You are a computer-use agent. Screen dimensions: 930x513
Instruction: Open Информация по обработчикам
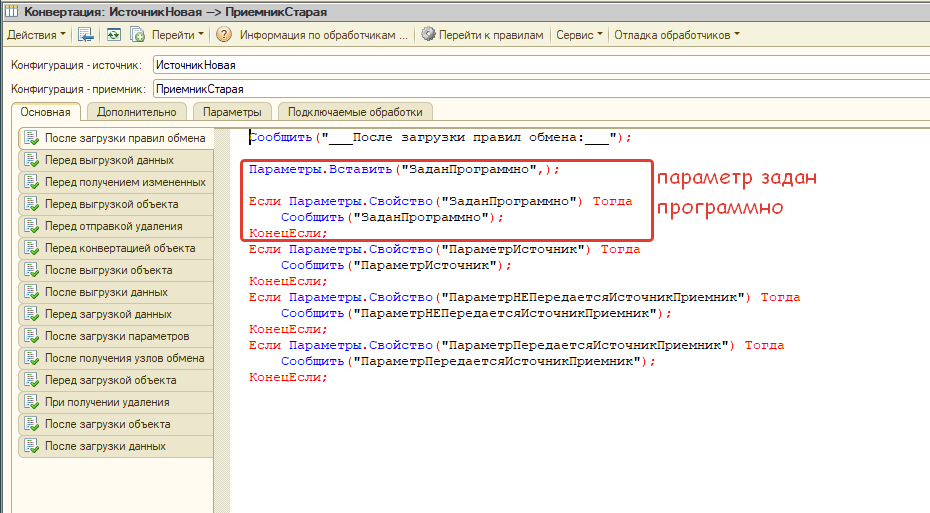(323, 35)
